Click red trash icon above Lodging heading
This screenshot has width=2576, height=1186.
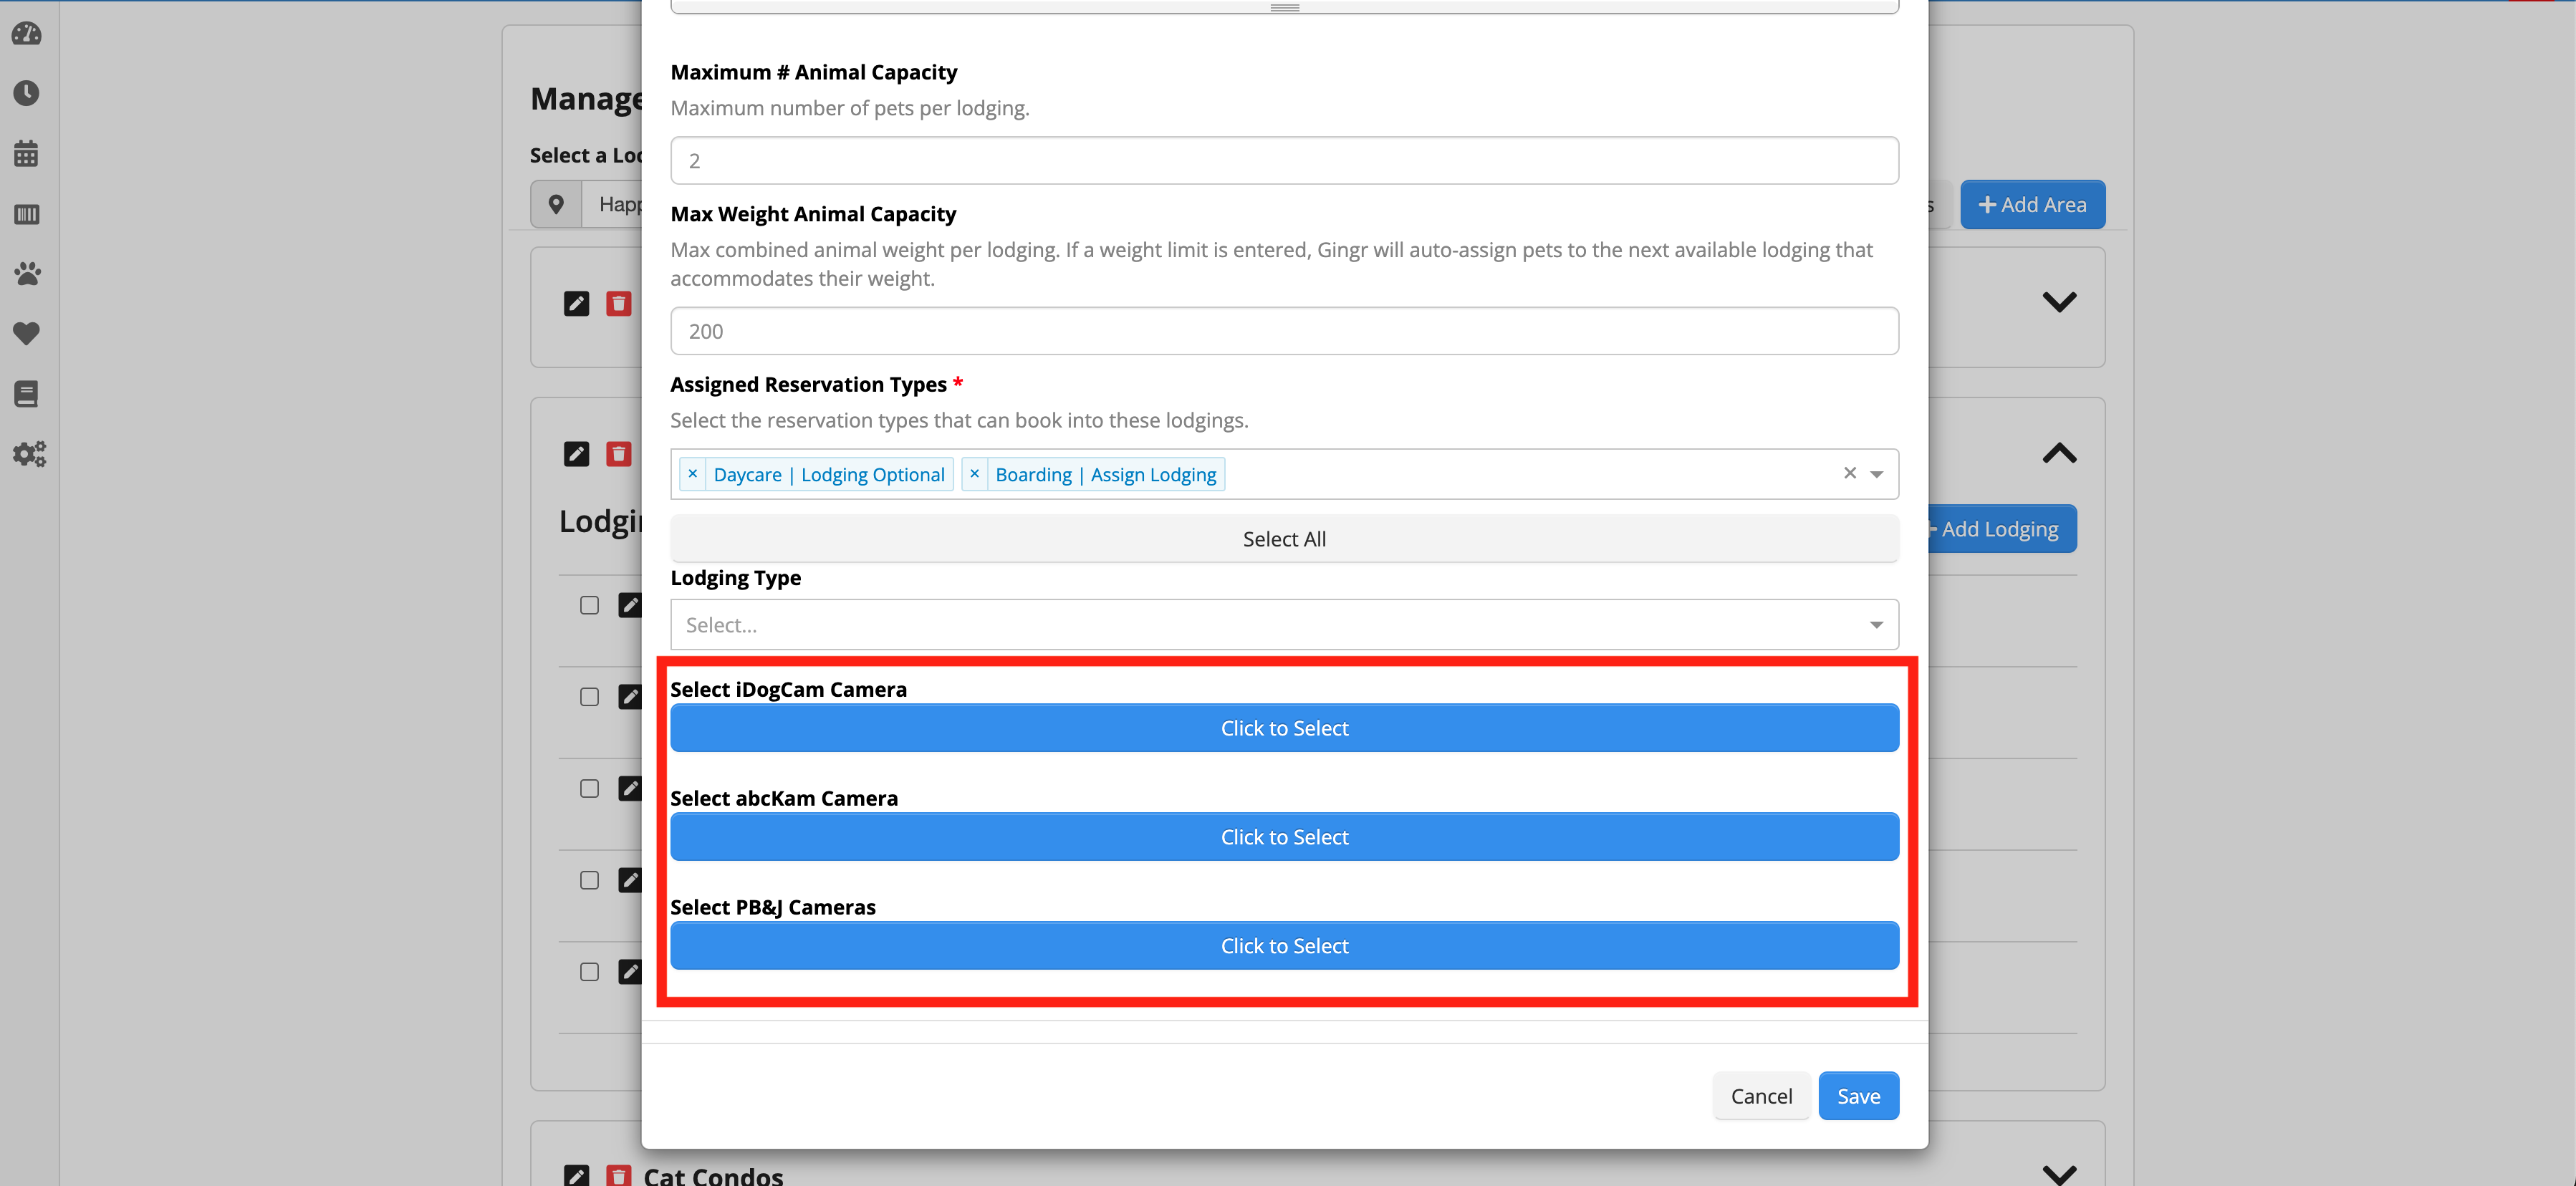(x=619, y=454)
